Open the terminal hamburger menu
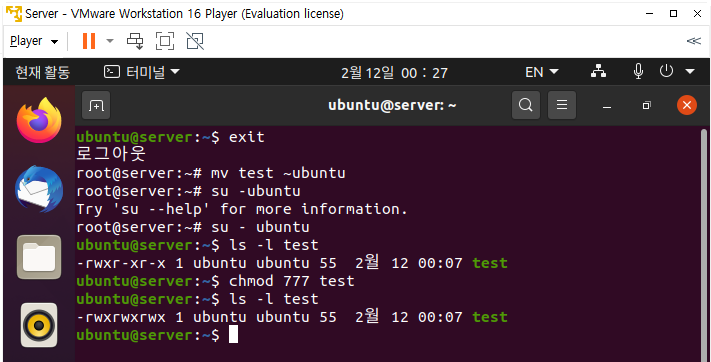The image size is (711, 362). (x=562, y=105)
